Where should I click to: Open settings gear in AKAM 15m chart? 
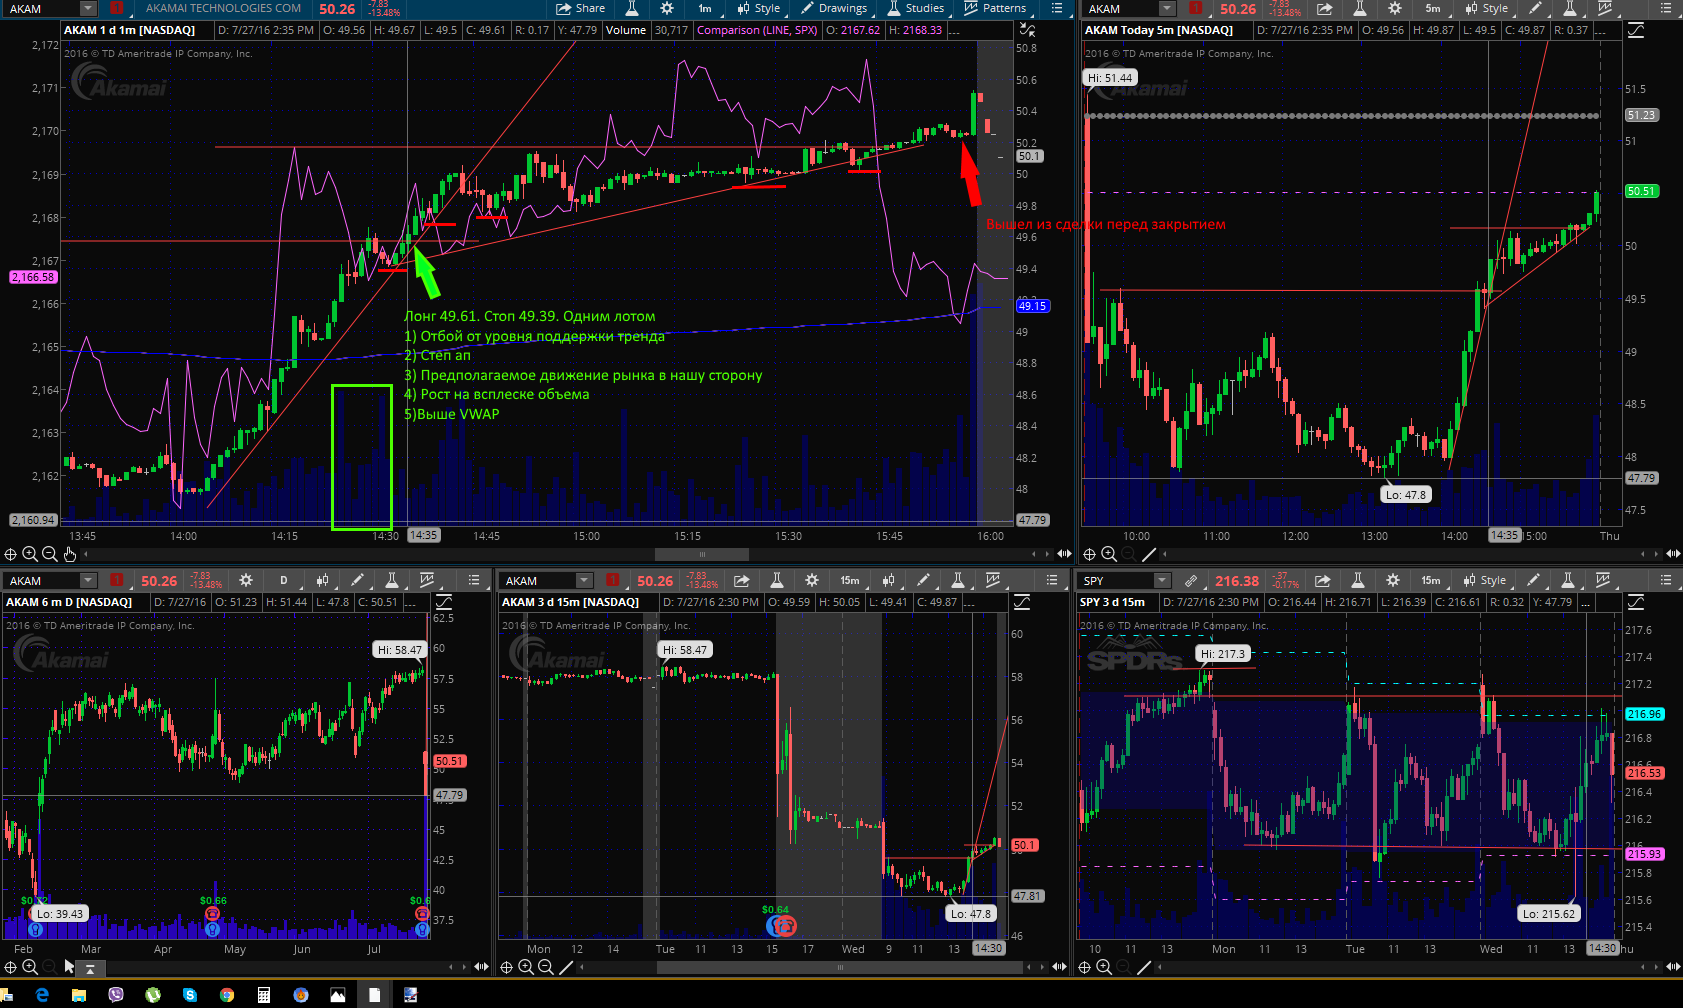pos(812,580)
